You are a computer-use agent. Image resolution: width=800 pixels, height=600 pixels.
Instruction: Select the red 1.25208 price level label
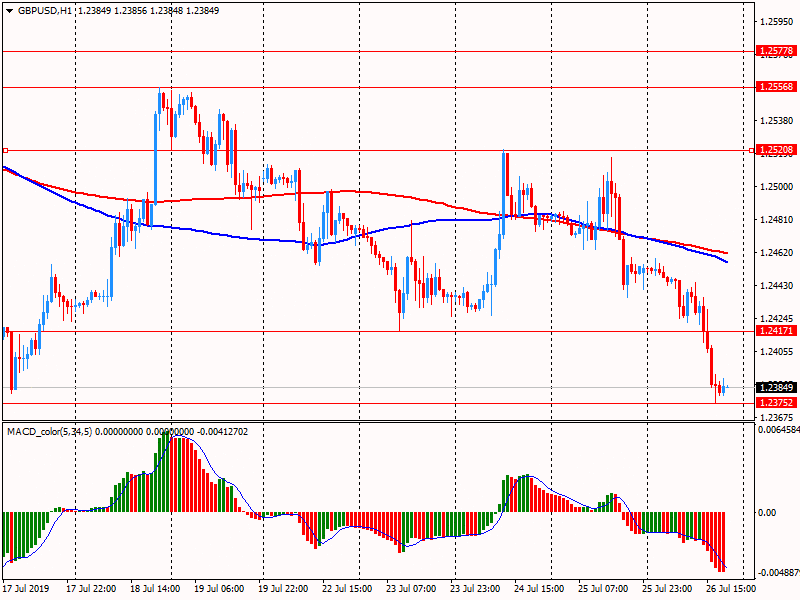pos(776,150)
